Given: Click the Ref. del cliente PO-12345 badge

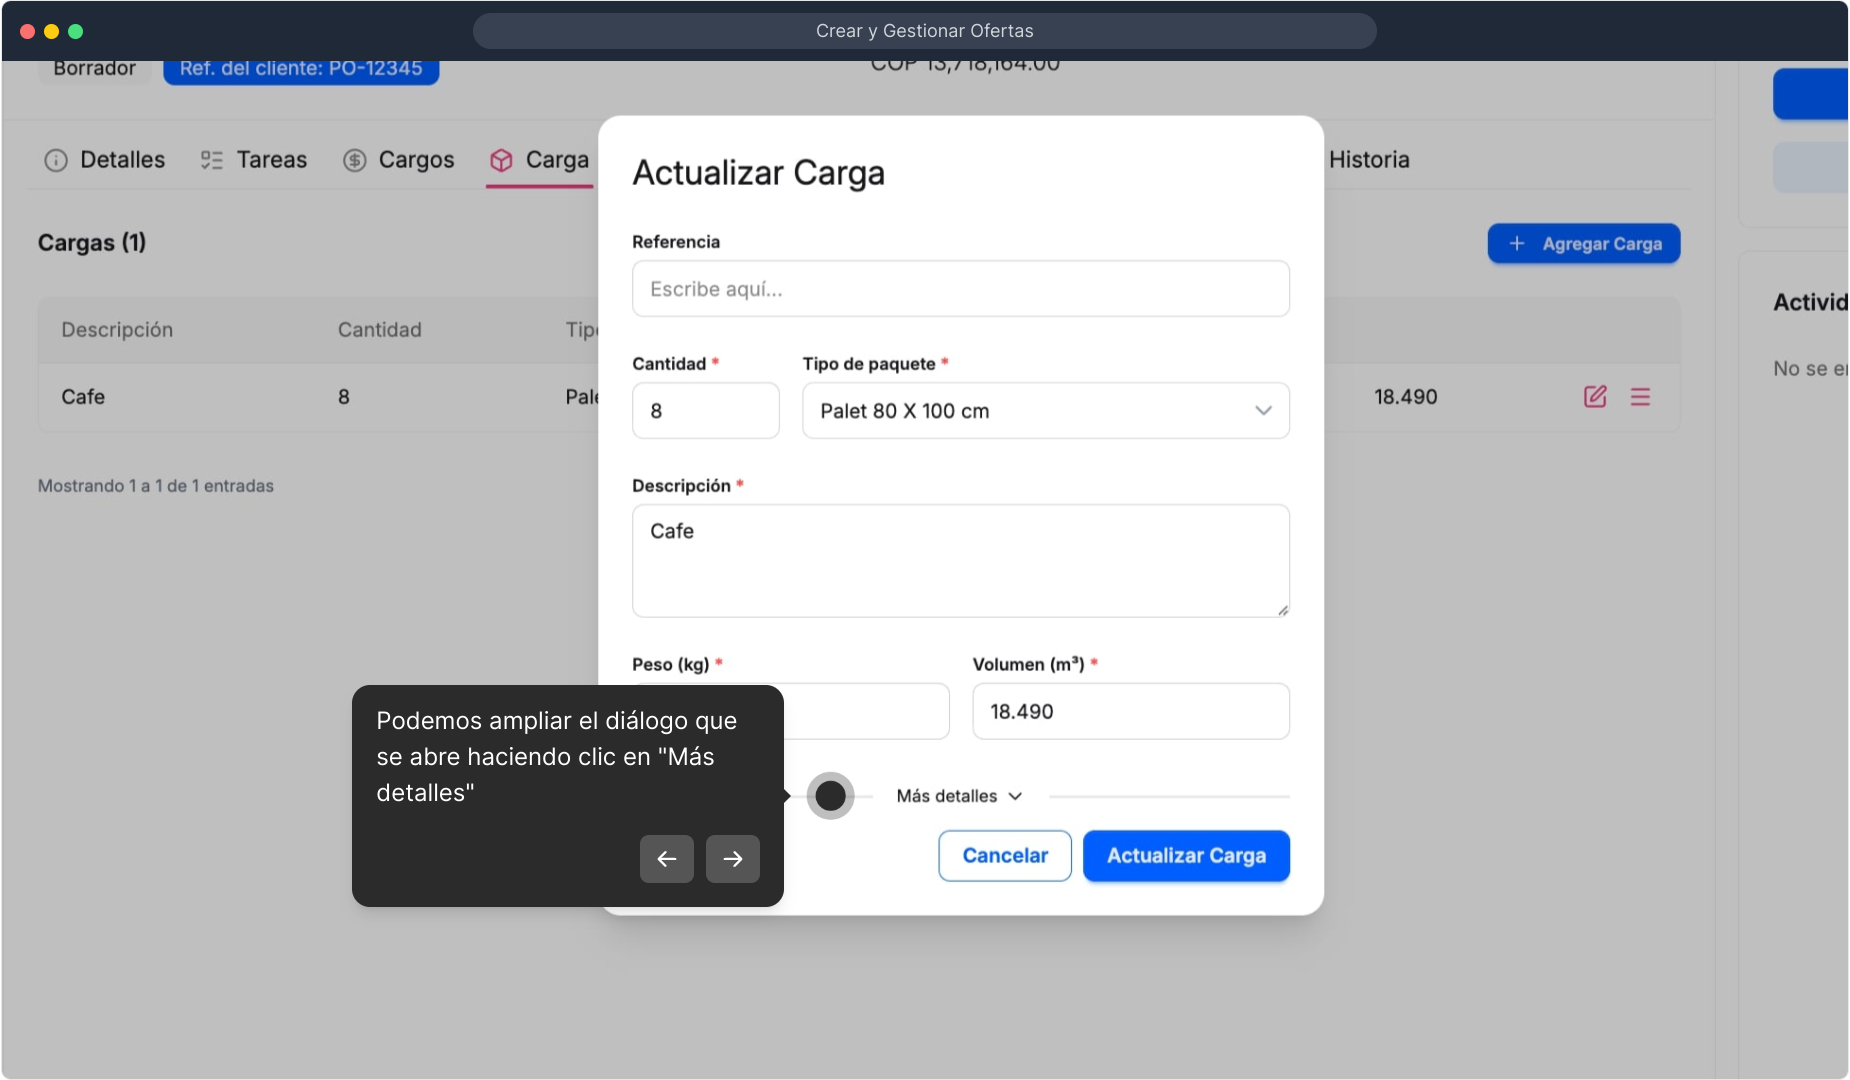Looking at the screenshot, I should click(301, 70).
